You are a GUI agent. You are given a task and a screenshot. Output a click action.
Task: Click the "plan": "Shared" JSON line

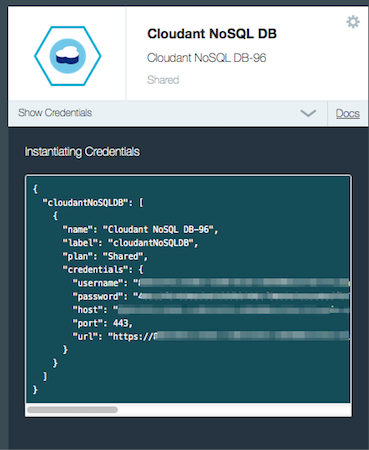(x=105, y=256)
